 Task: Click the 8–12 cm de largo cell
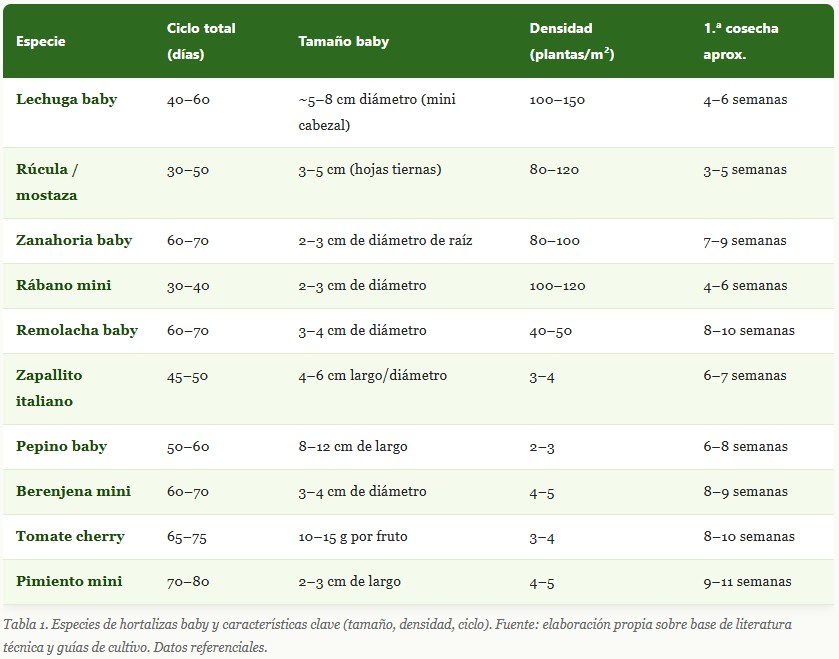[x=352, y=447]
